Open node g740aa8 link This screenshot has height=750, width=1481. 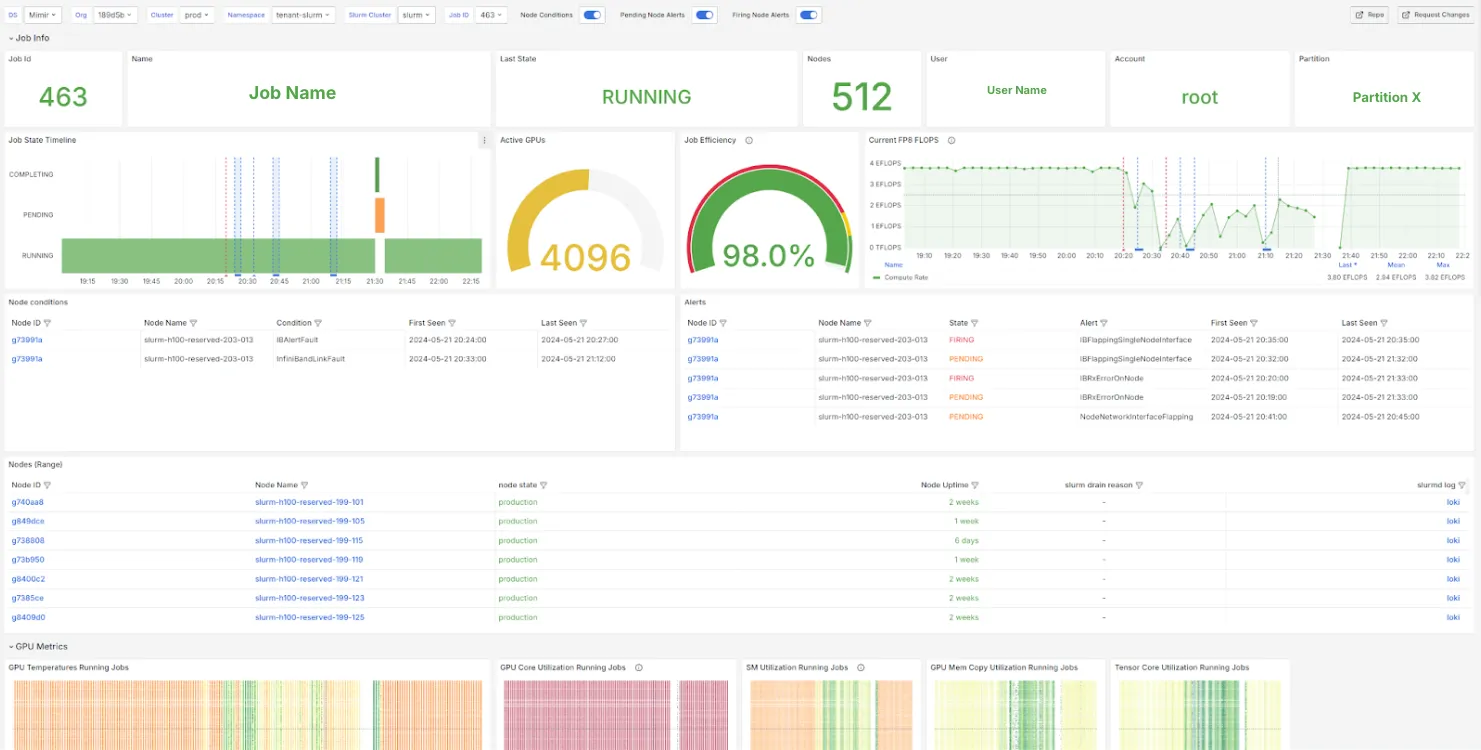pos(27,502)
